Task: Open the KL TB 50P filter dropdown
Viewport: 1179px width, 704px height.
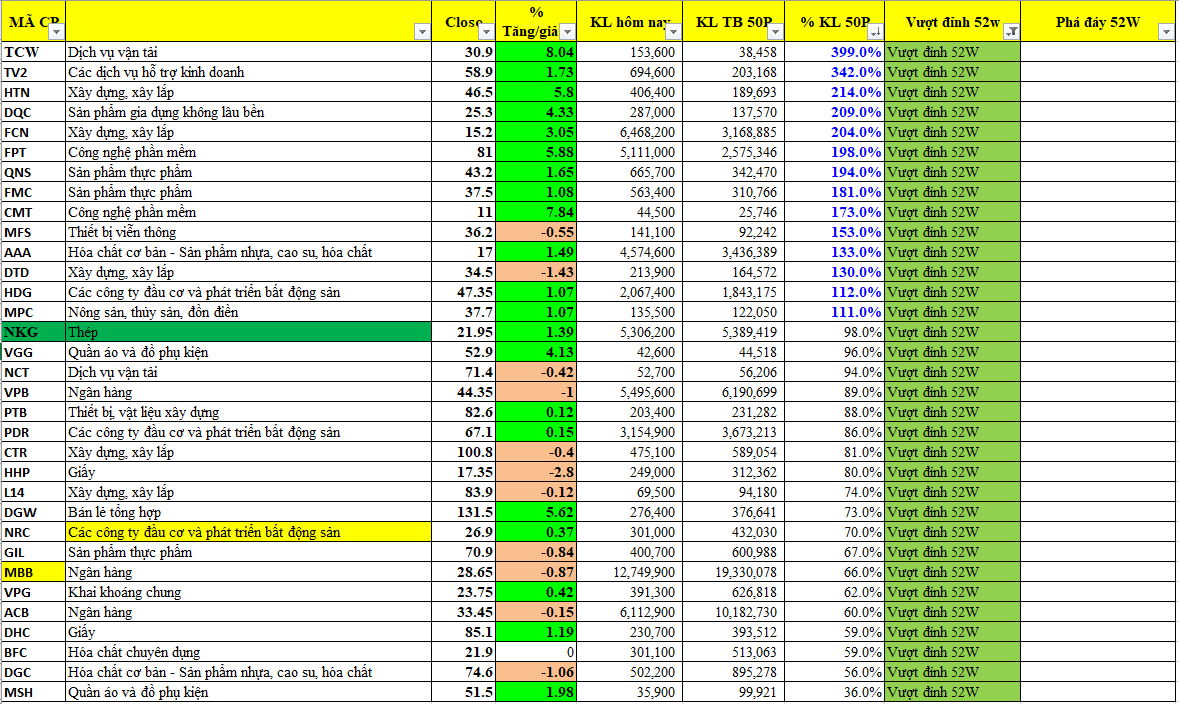Action: click(776, 32)
